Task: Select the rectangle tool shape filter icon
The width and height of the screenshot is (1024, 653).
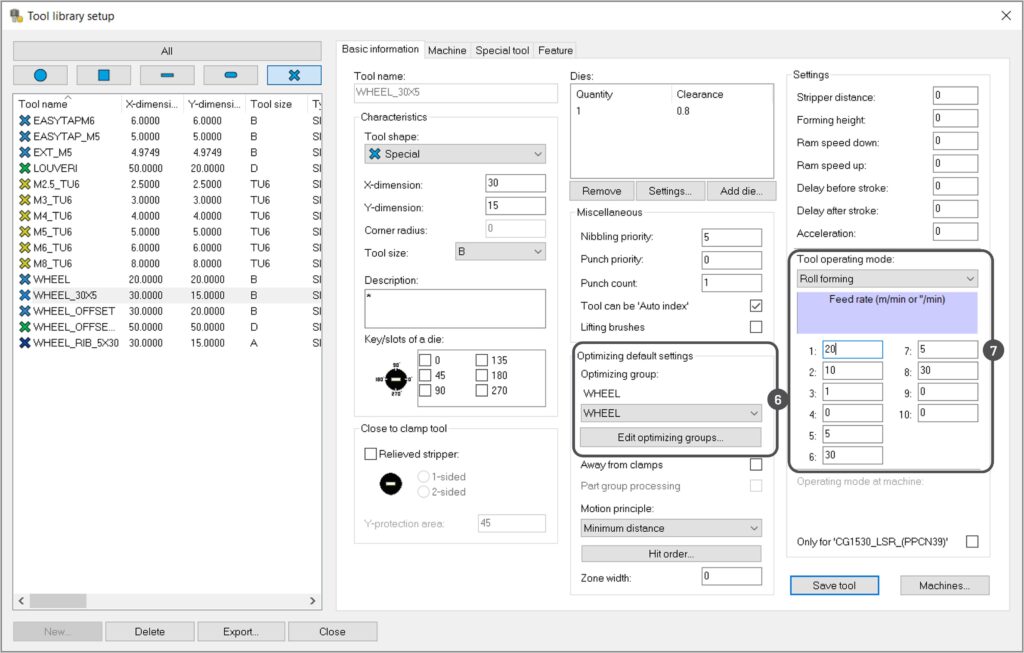Action: pyautogui.click(x=167, y=75)
